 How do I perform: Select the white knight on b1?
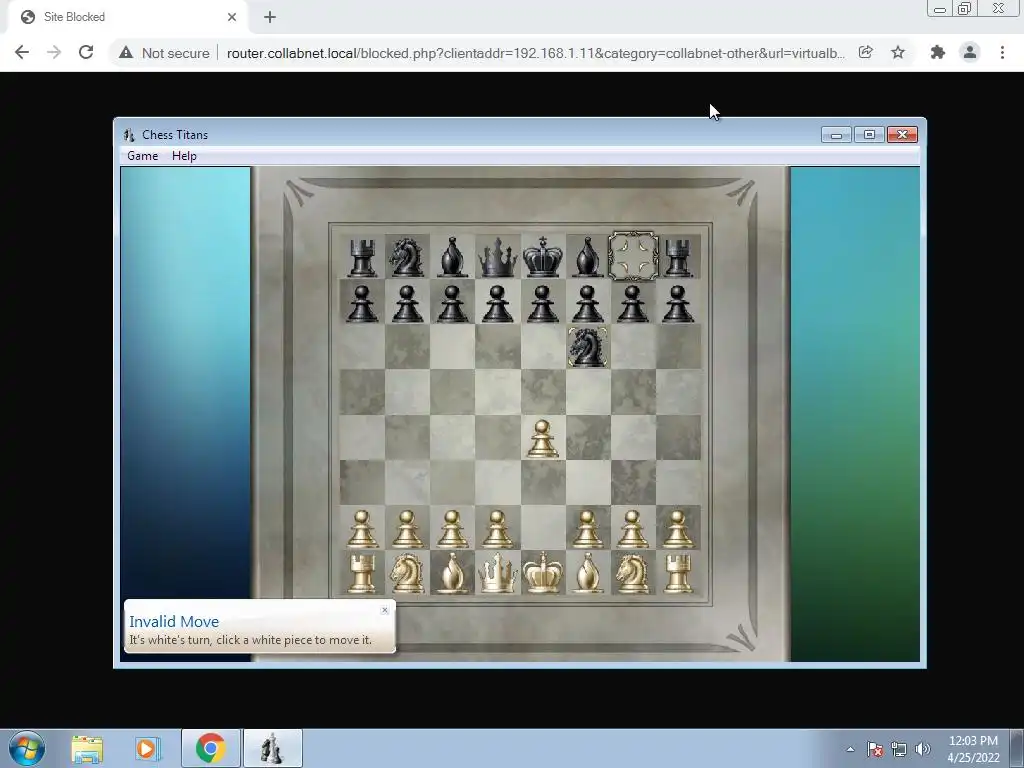(x=407, y=573)
